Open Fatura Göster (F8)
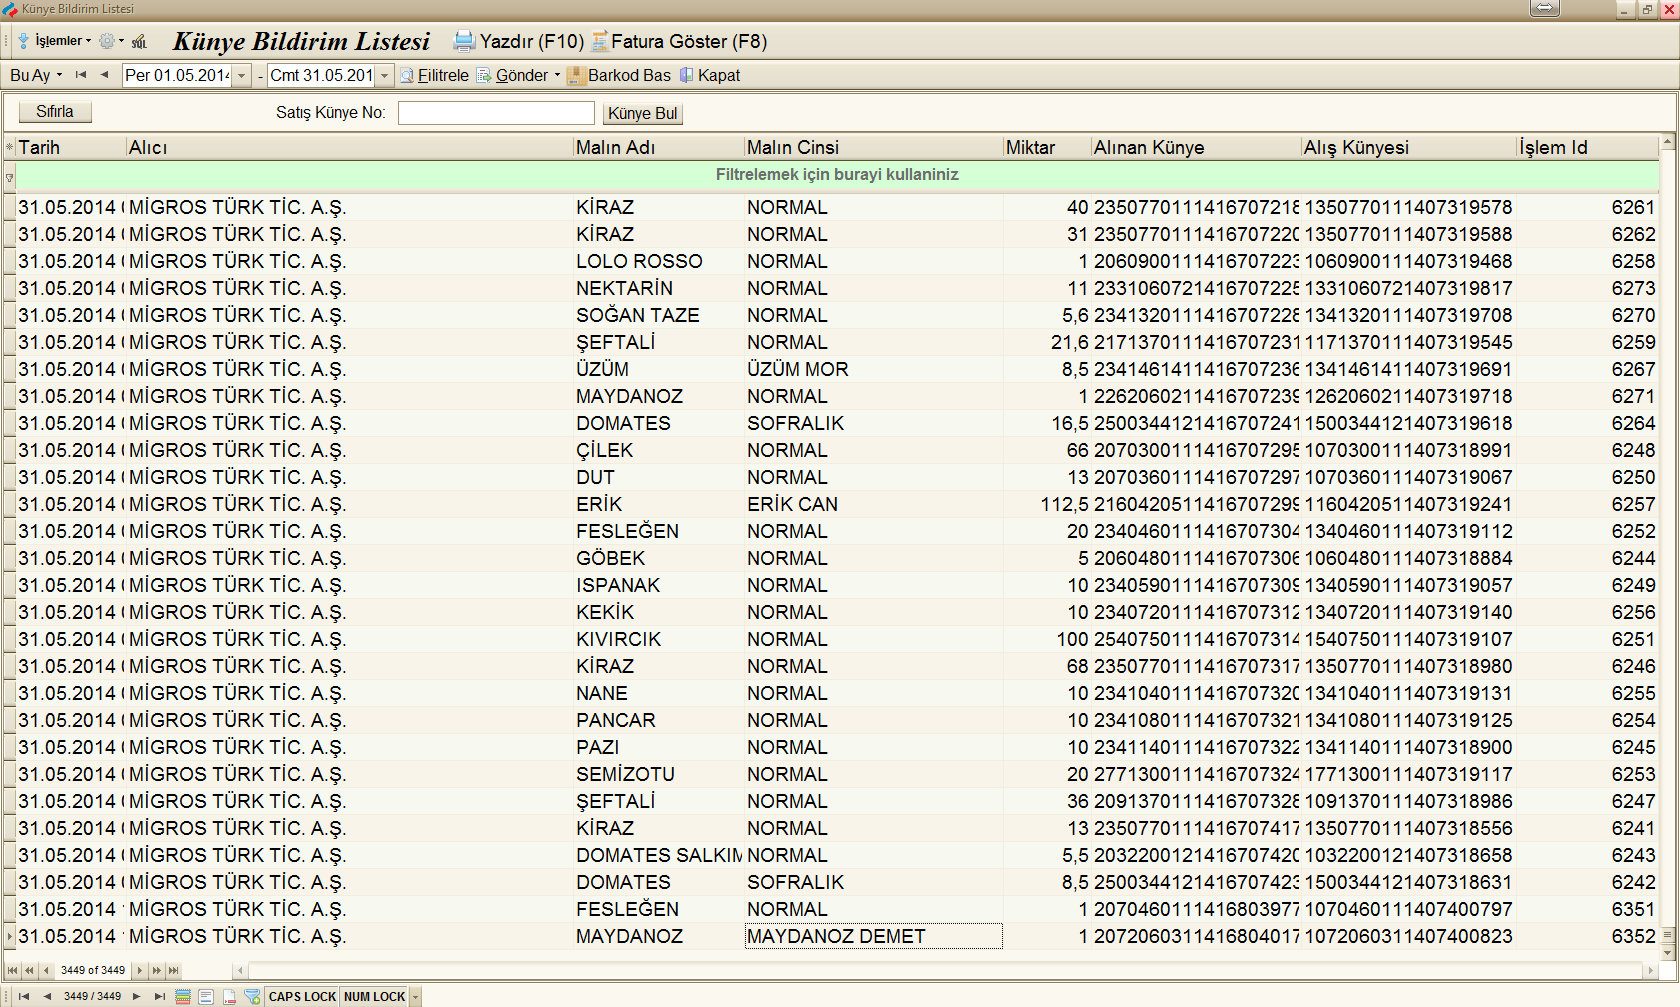The image size is (1680, 1007). tap(679, 41)
